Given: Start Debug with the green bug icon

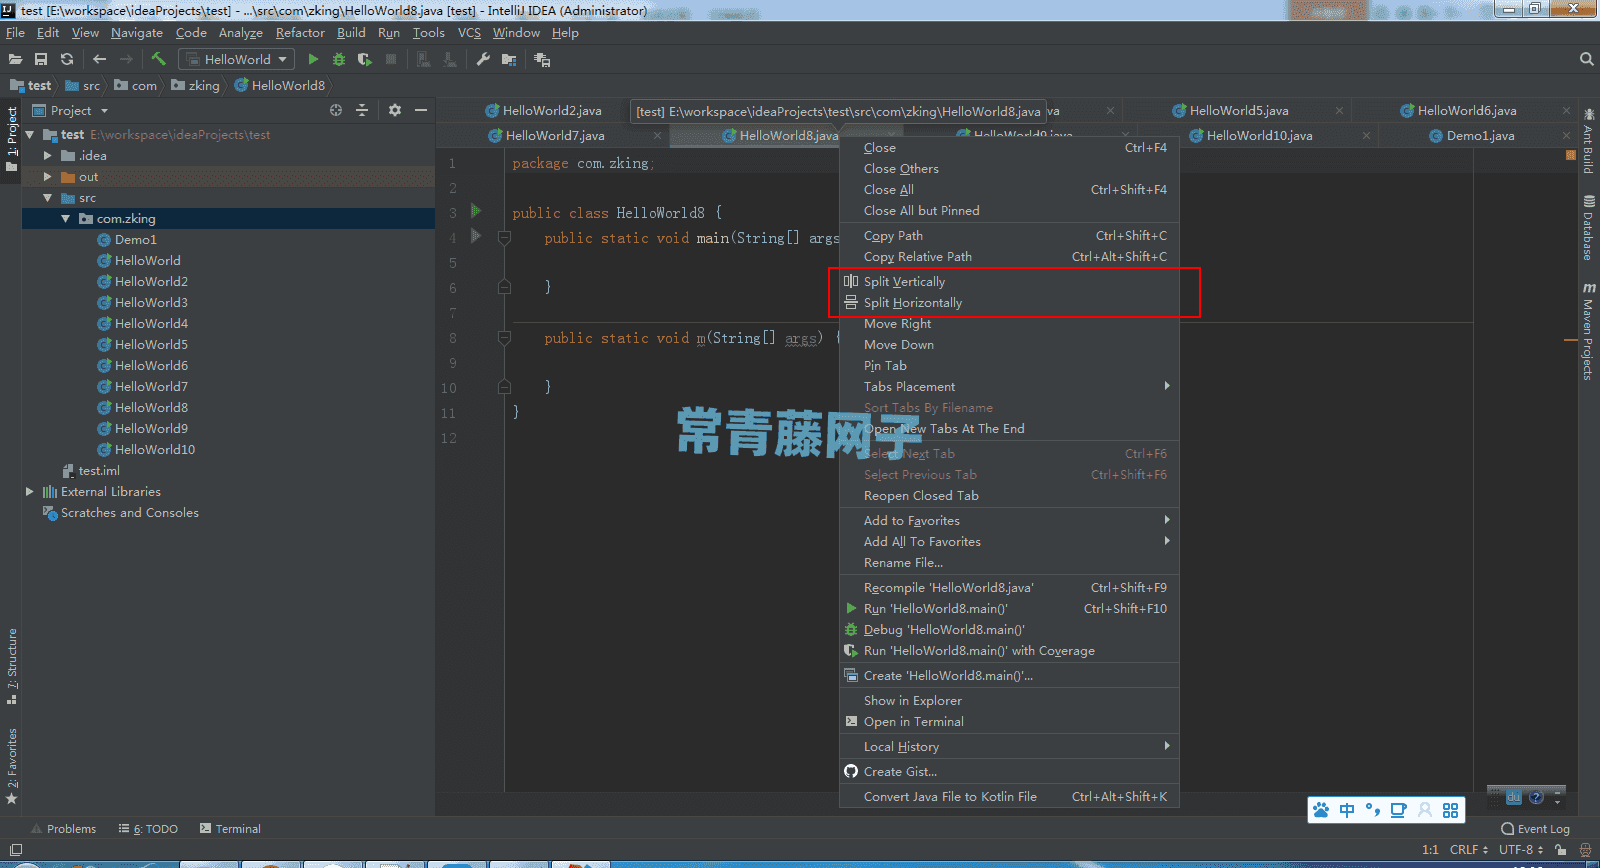Looking at the screenshot, I should point(339,60).
